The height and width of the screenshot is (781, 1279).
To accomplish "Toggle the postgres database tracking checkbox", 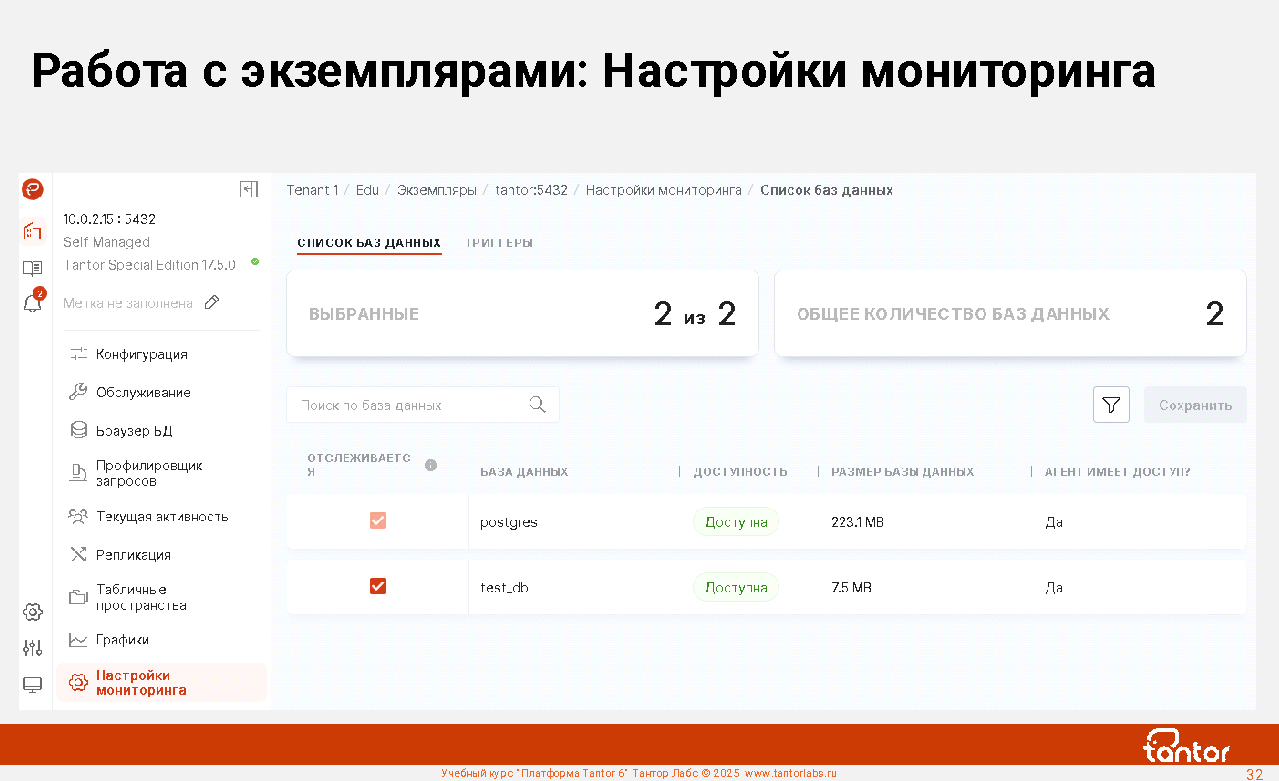I will point(378,521).
